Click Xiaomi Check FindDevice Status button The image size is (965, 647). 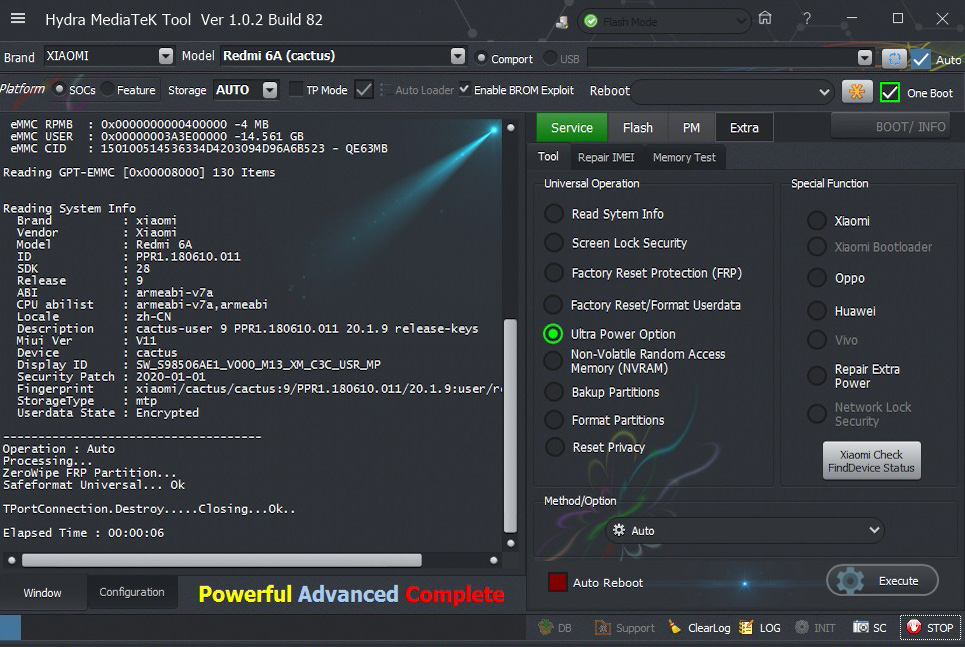coord(871,461)
